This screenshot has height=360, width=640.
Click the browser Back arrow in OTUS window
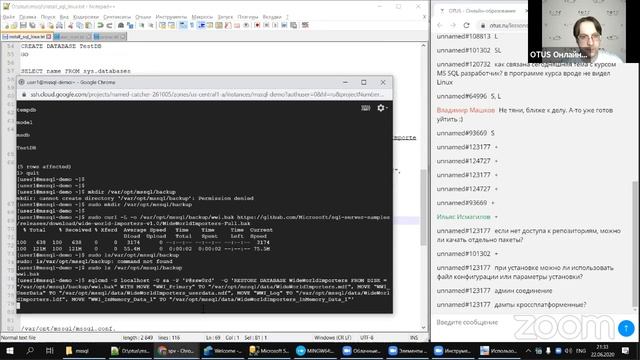(x=440, y=25)
